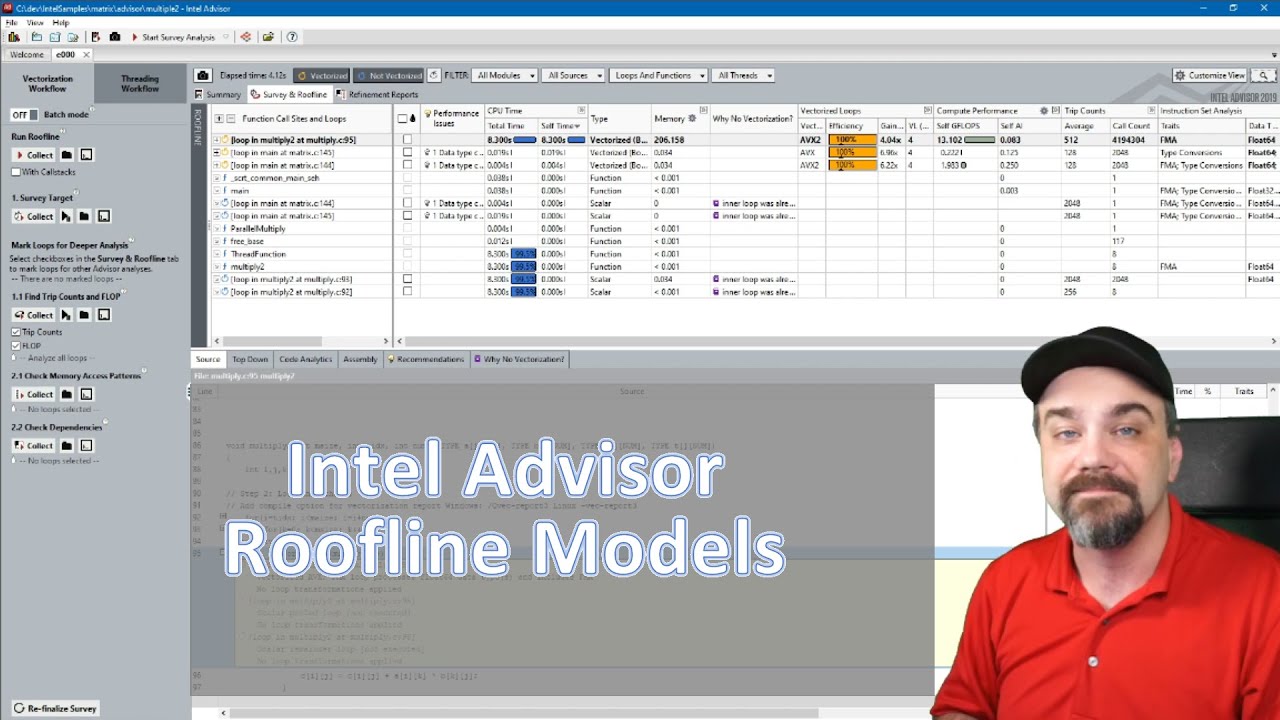Screen dimensions: 1280x720
Task: Uncheck the Trip Counts checkbox
Action: [x=16, y=332]
